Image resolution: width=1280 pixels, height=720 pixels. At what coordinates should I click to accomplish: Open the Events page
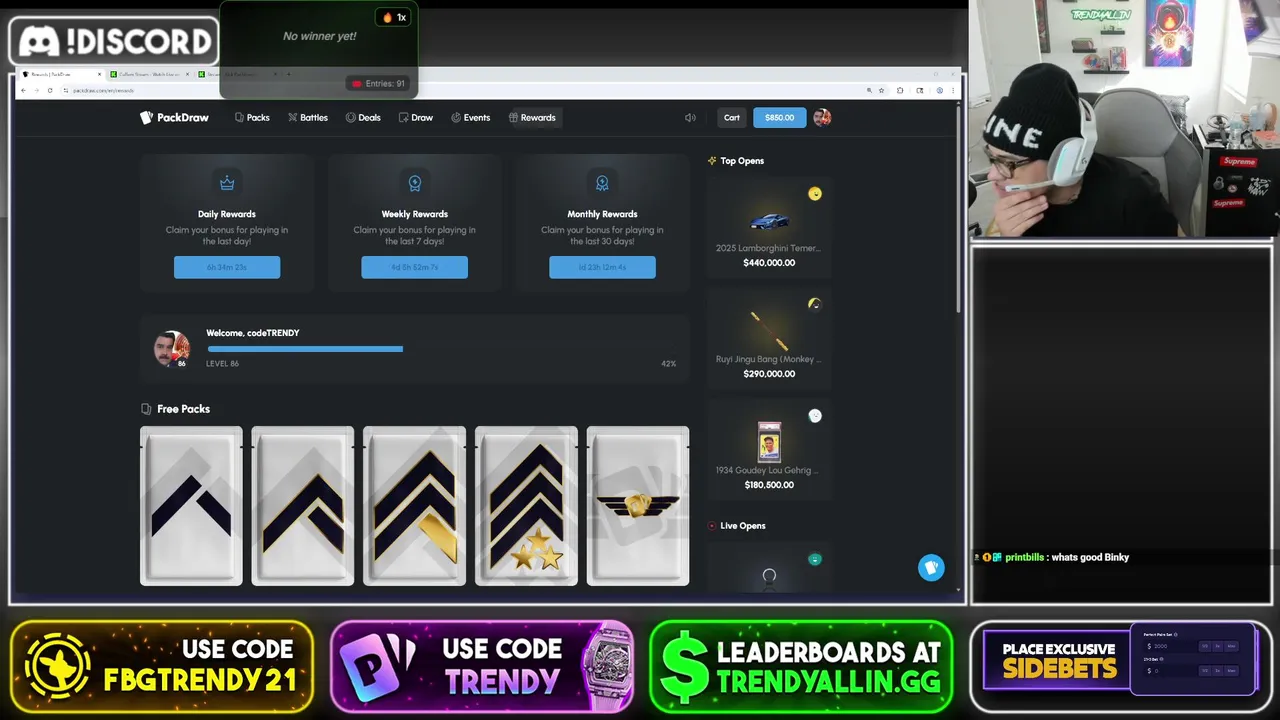[x=470, y=117]
